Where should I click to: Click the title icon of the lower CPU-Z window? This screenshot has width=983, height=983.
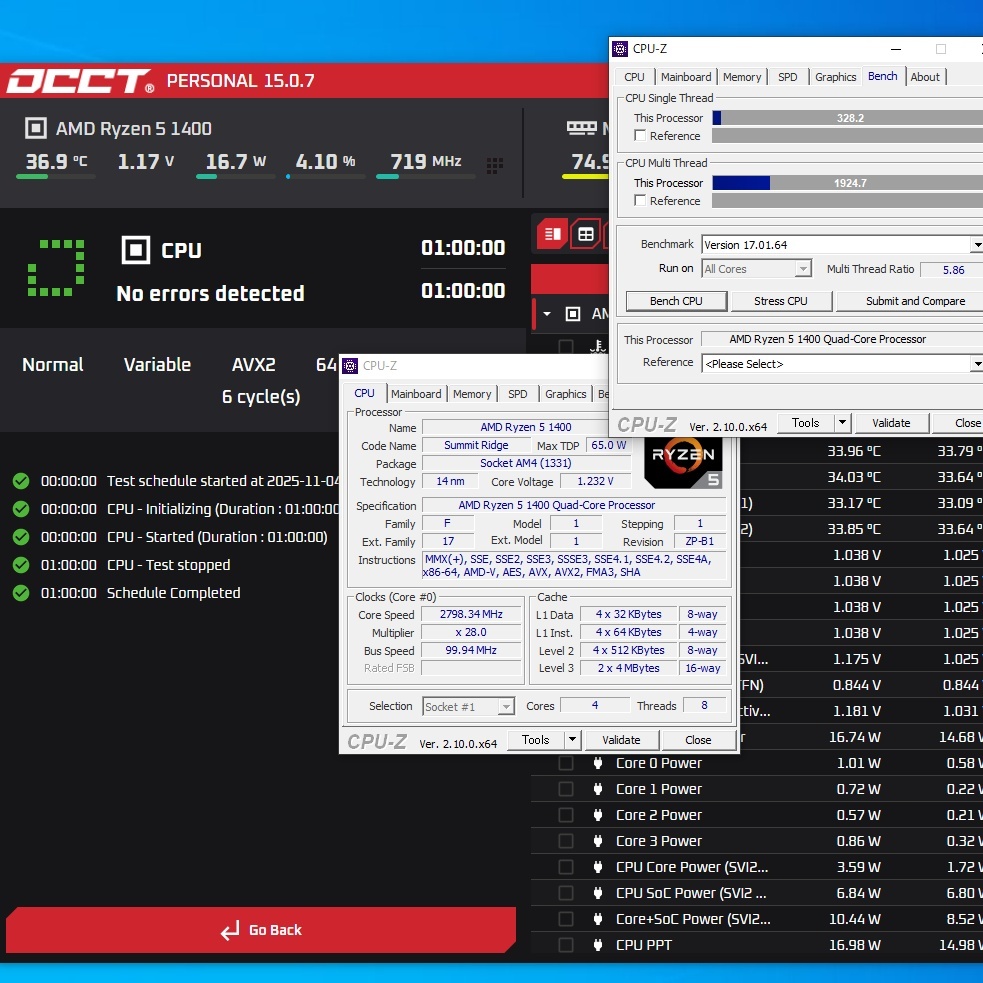350,365
